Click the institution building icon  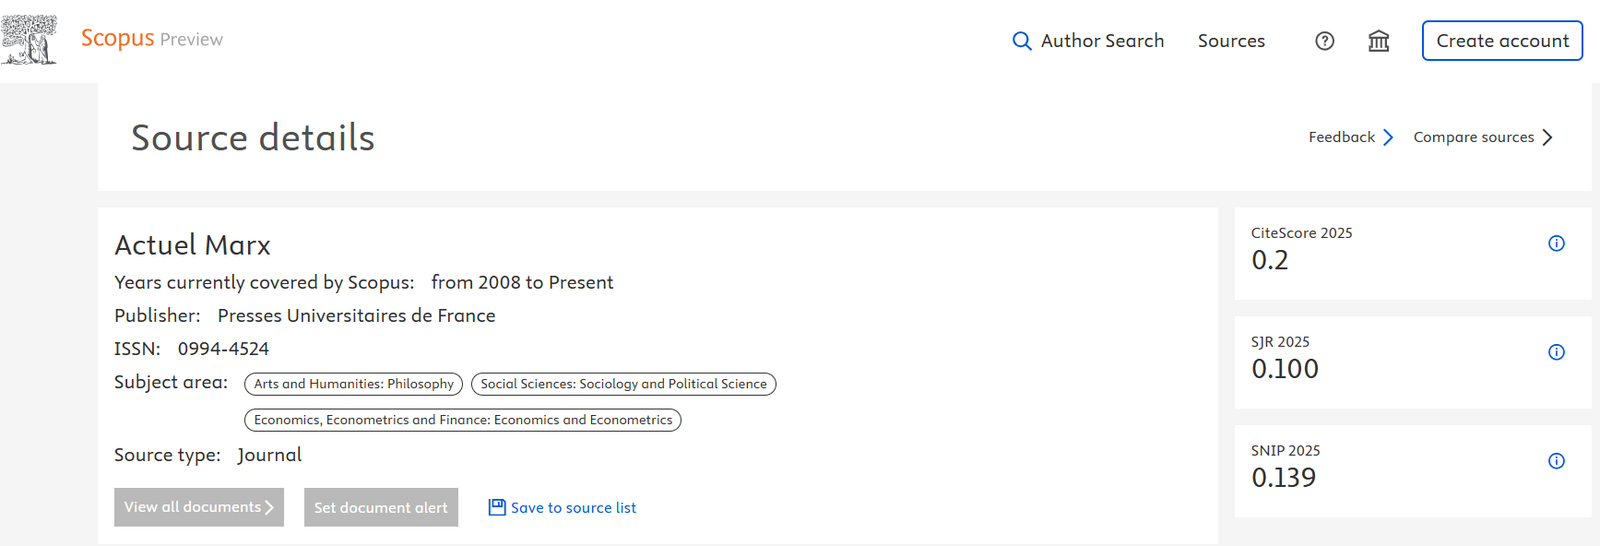(x=1379, y=41)
